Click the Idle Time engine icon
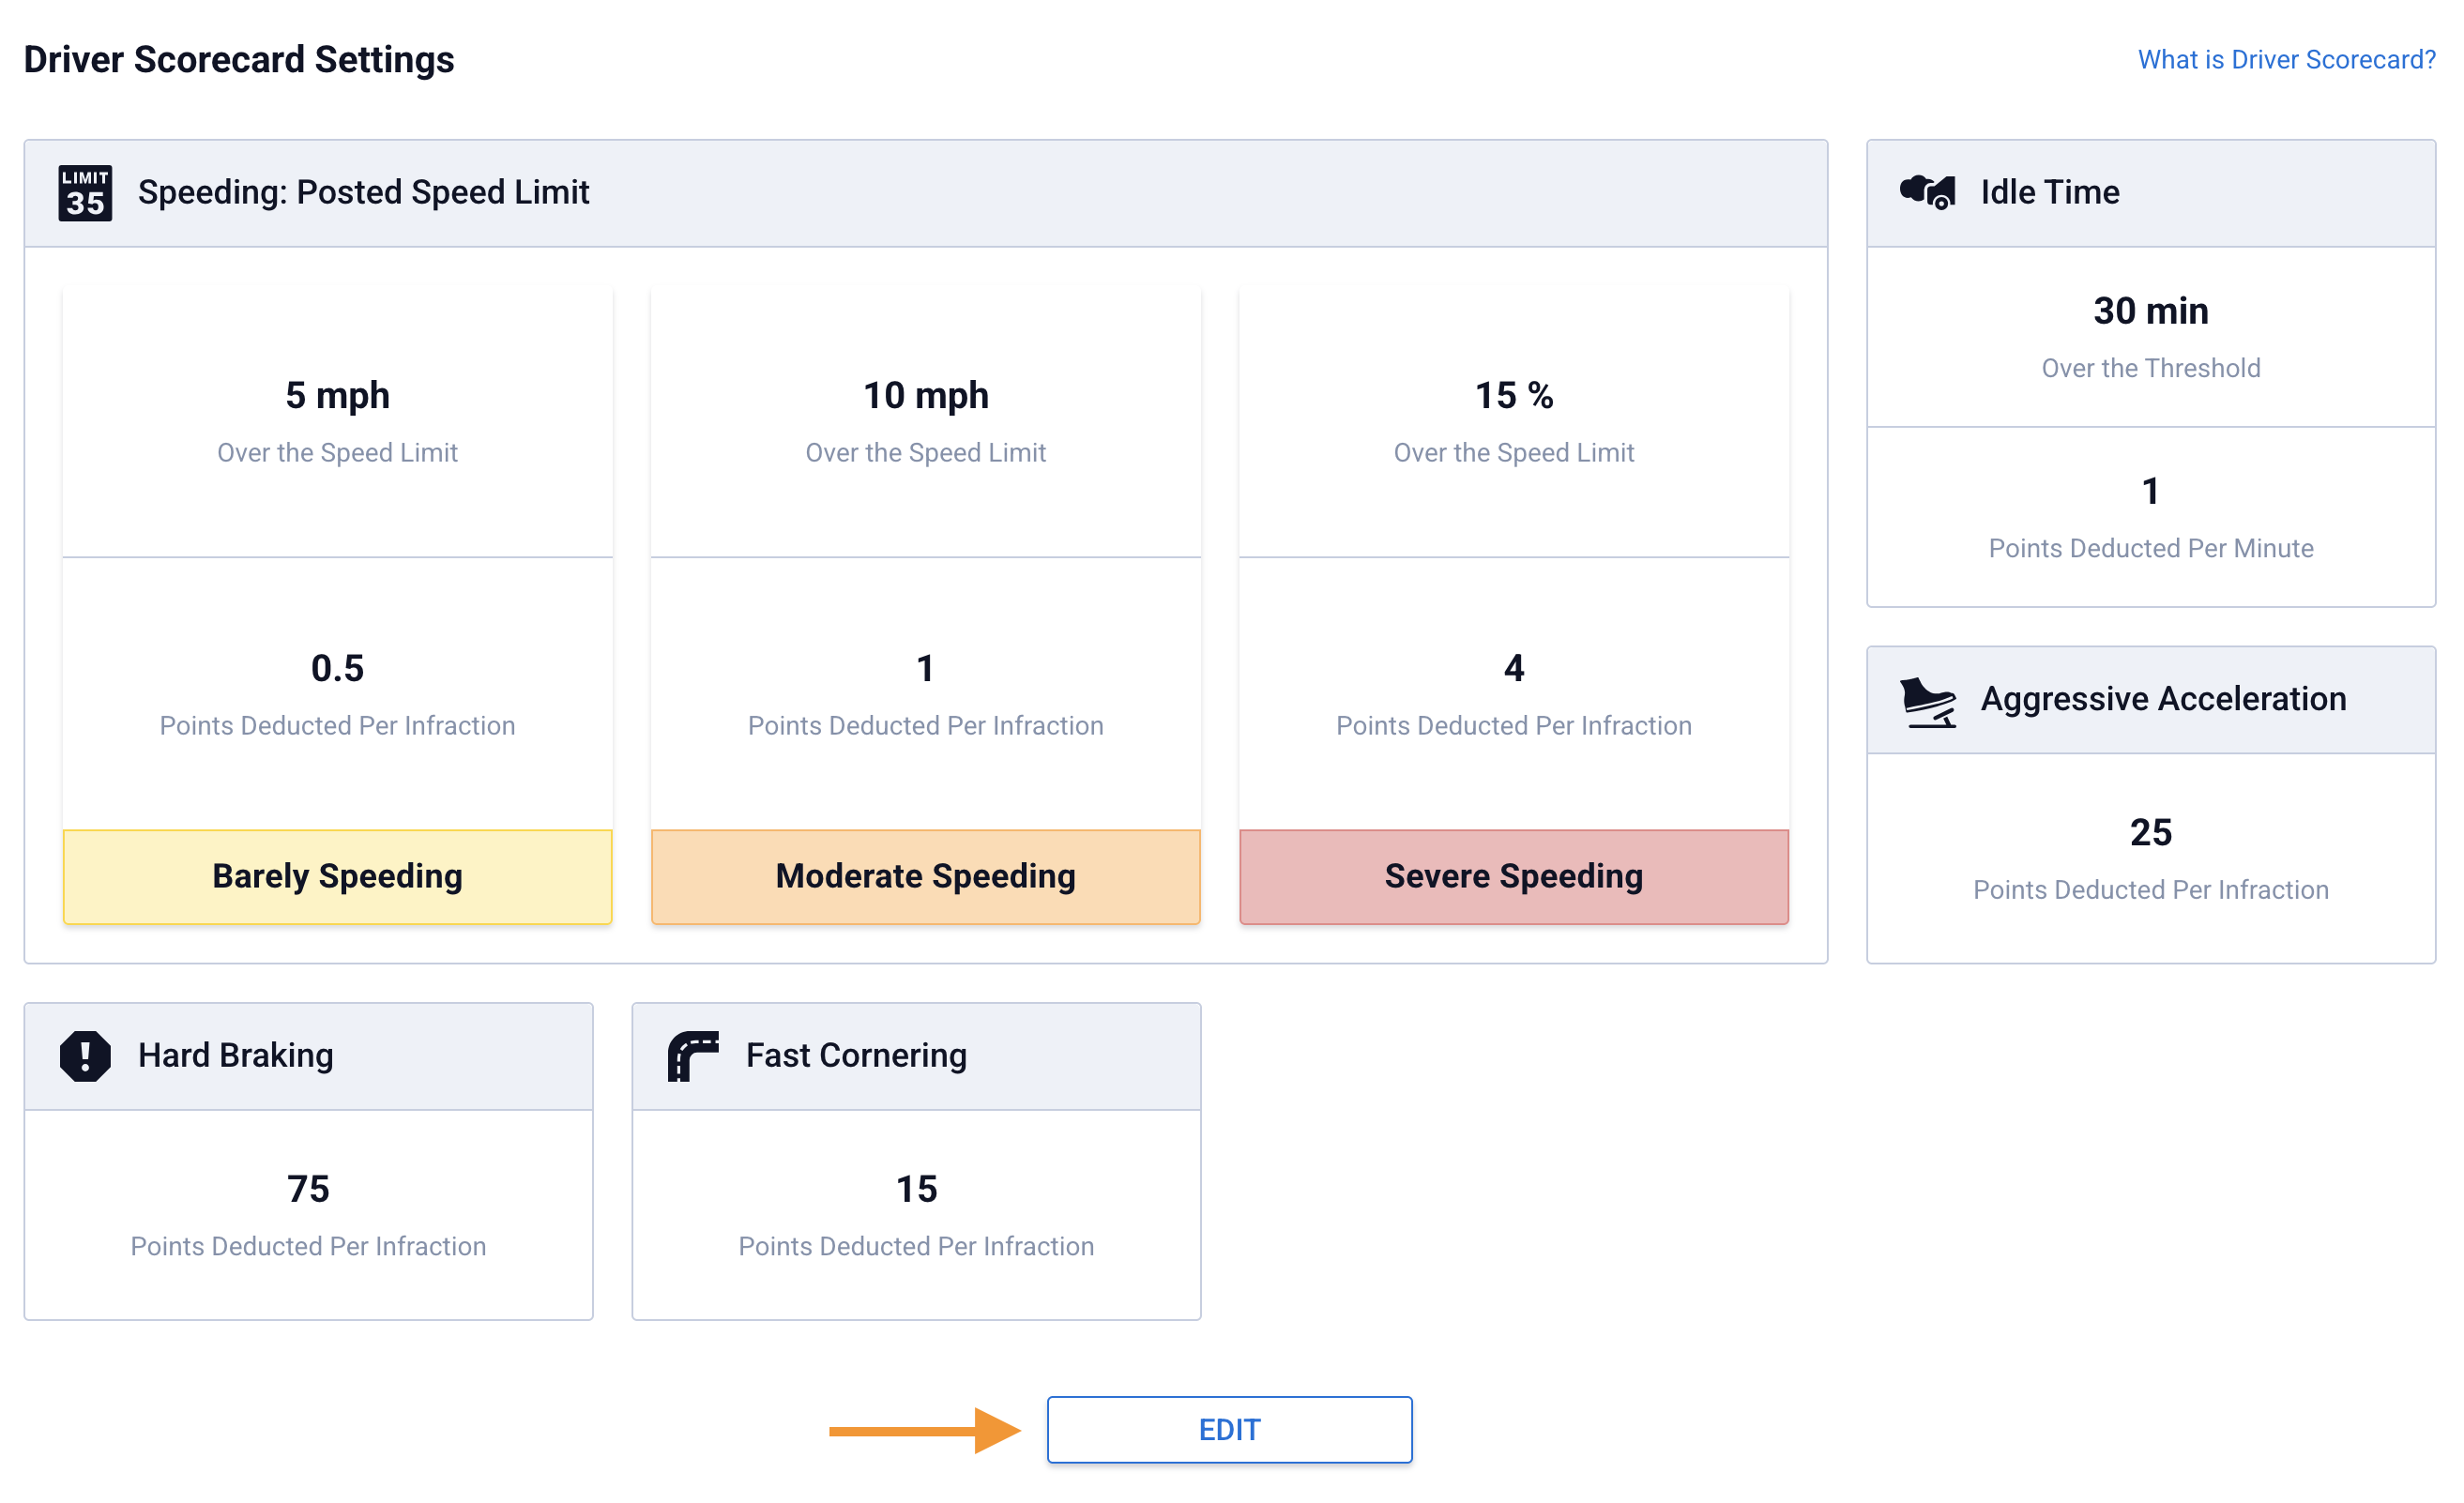 click(1927, 191)
